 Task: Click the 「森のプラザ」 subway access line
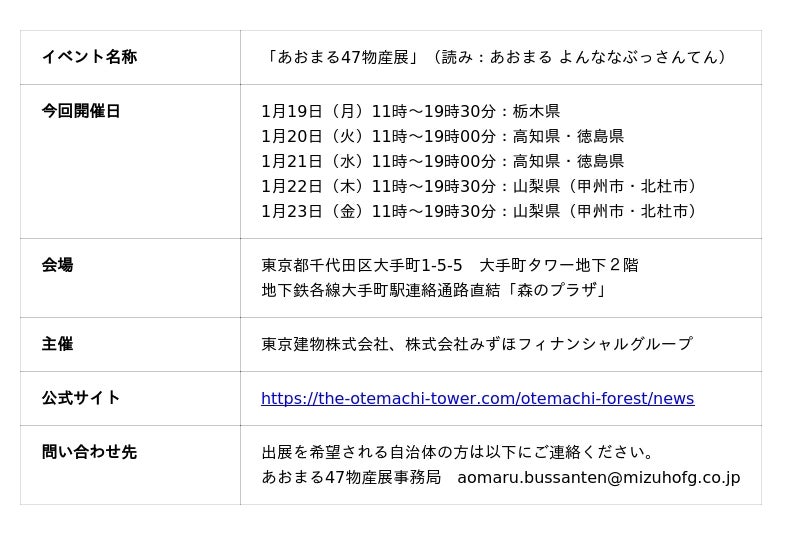pos(435,290)
